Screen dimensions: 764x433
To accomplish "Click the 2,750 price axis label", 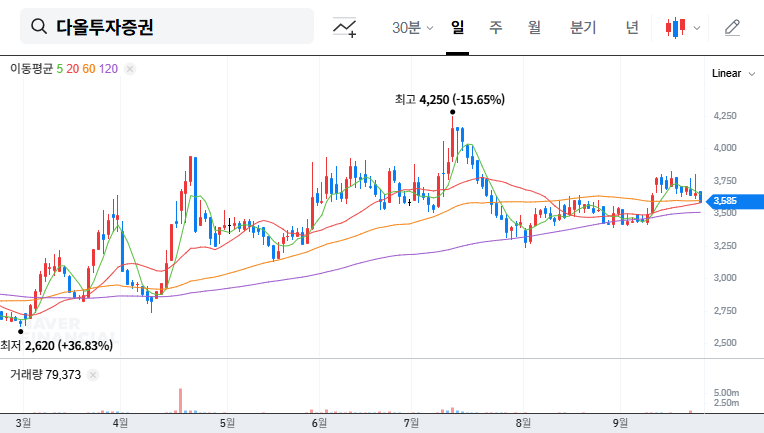I will point(725,310).
